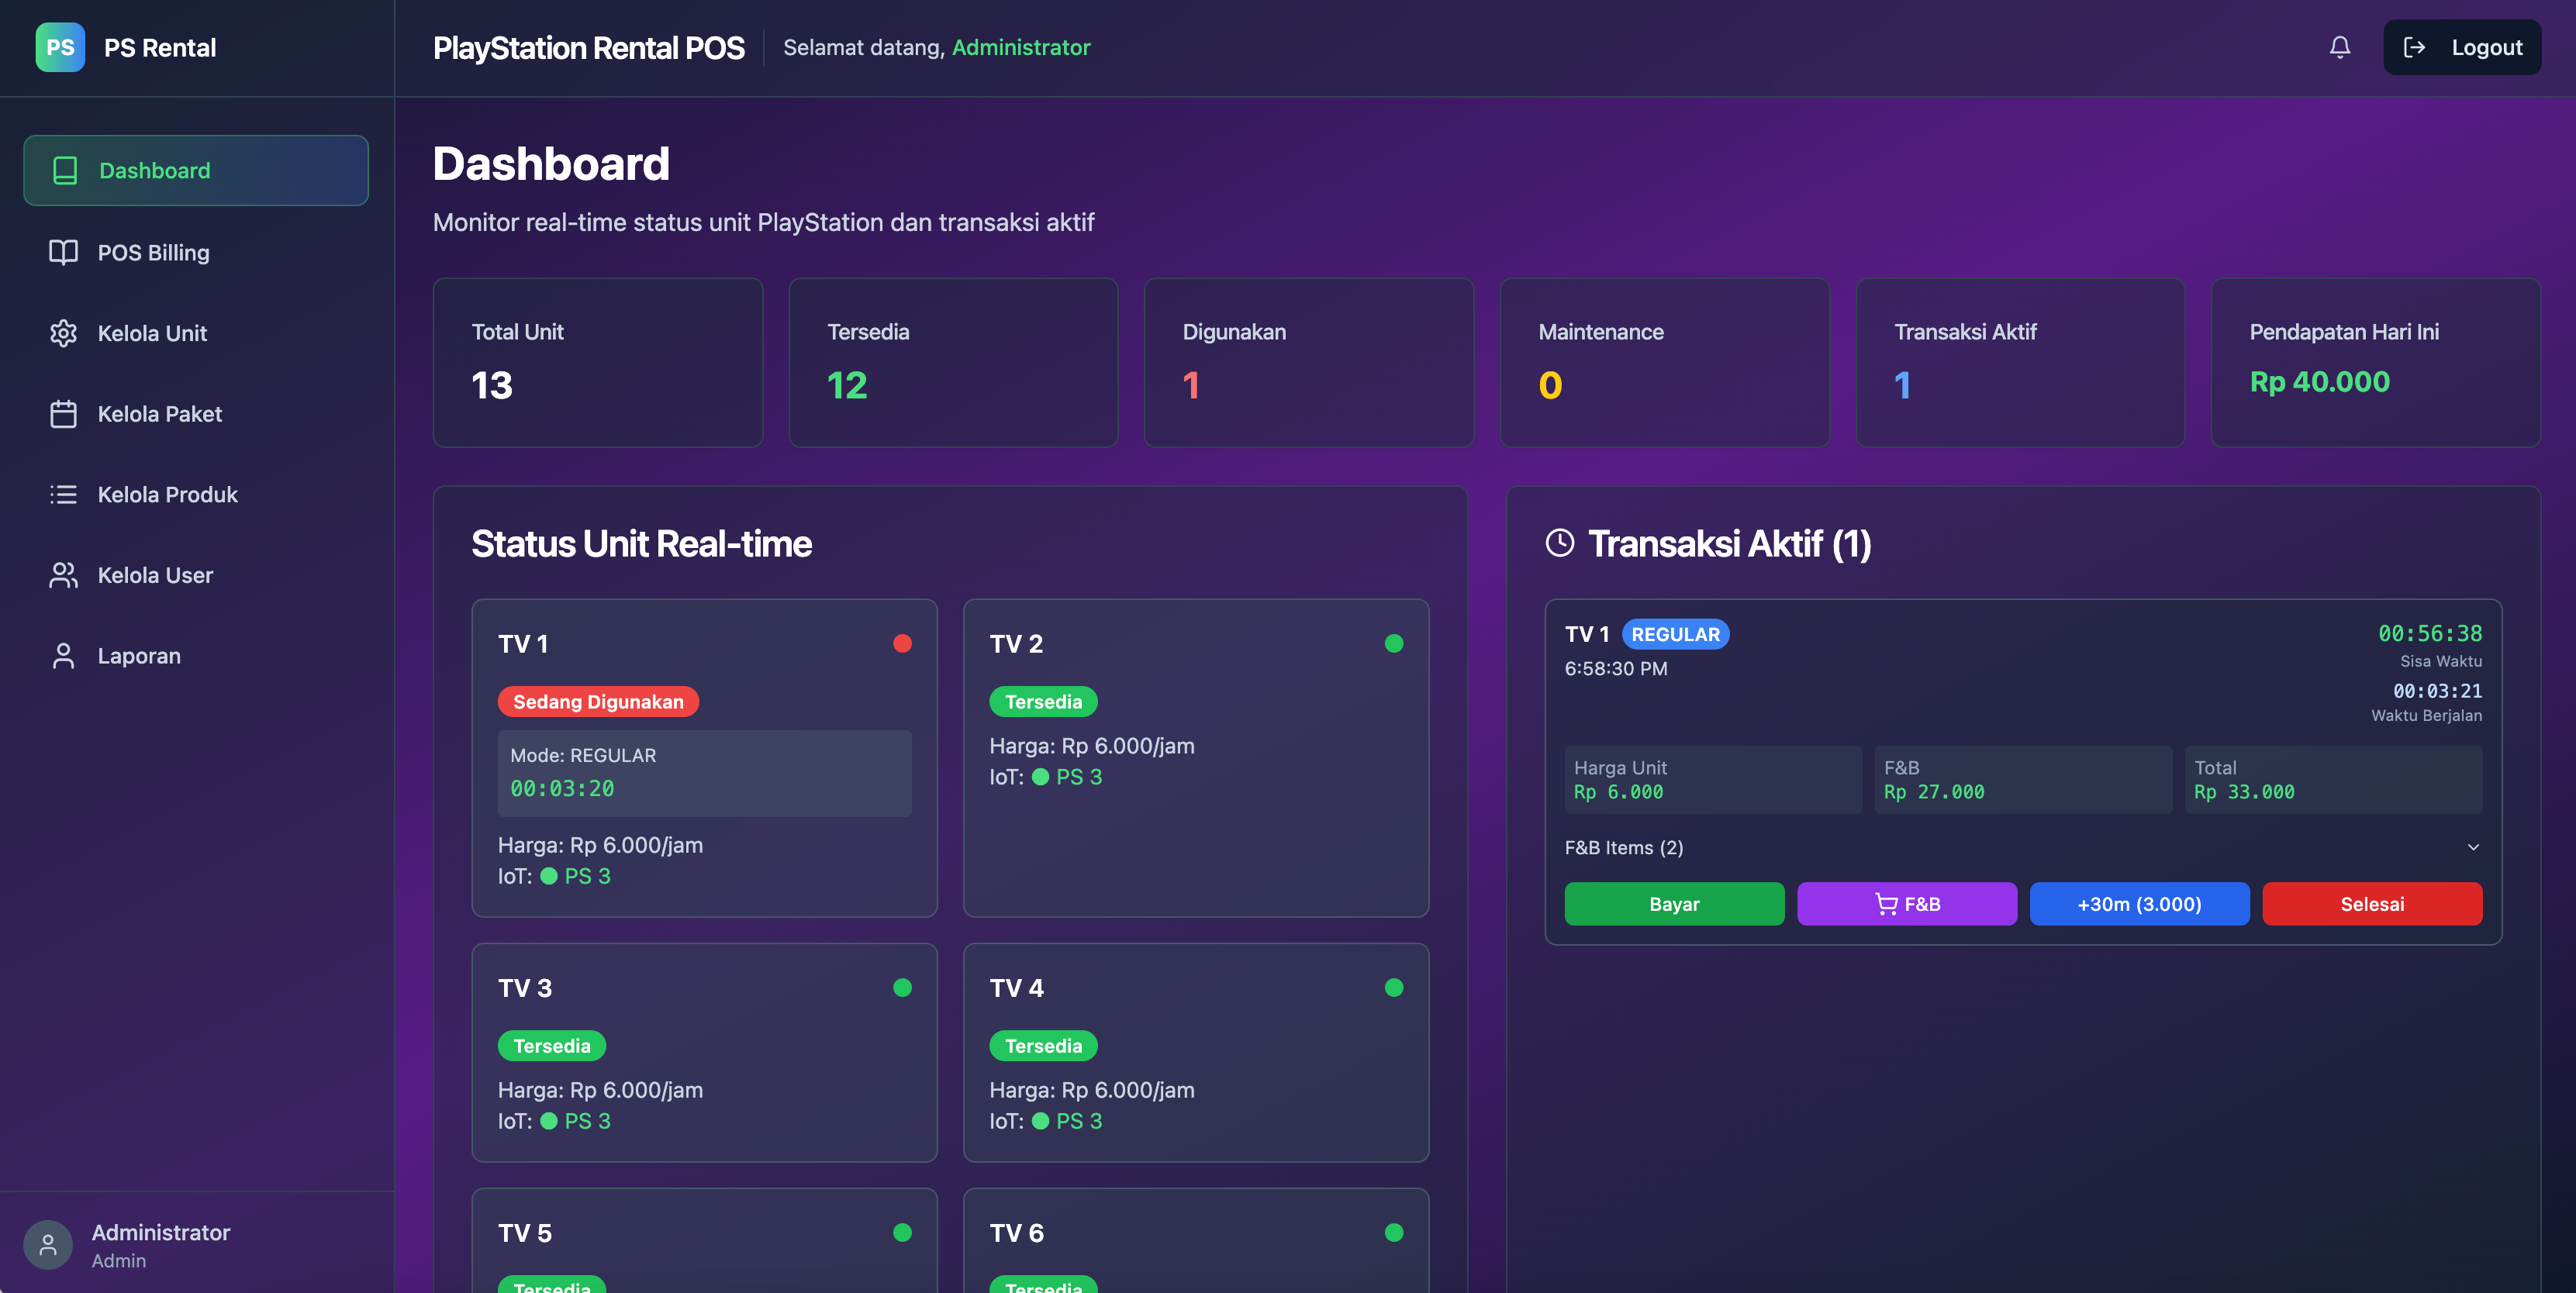Open Laporan menu item
The width and height of the screenshot is (2576, 1293).
196,656
